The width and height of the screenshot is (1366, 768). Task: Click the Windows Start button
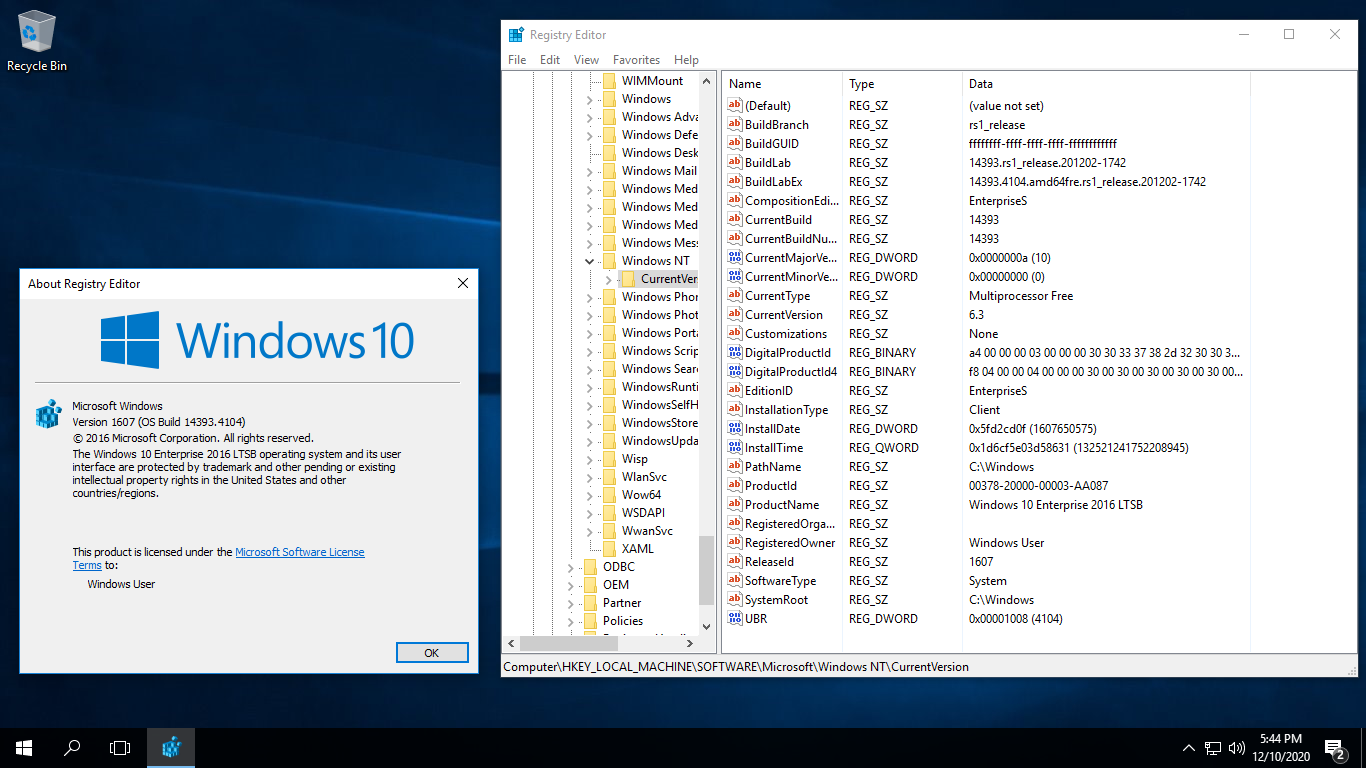24,748
